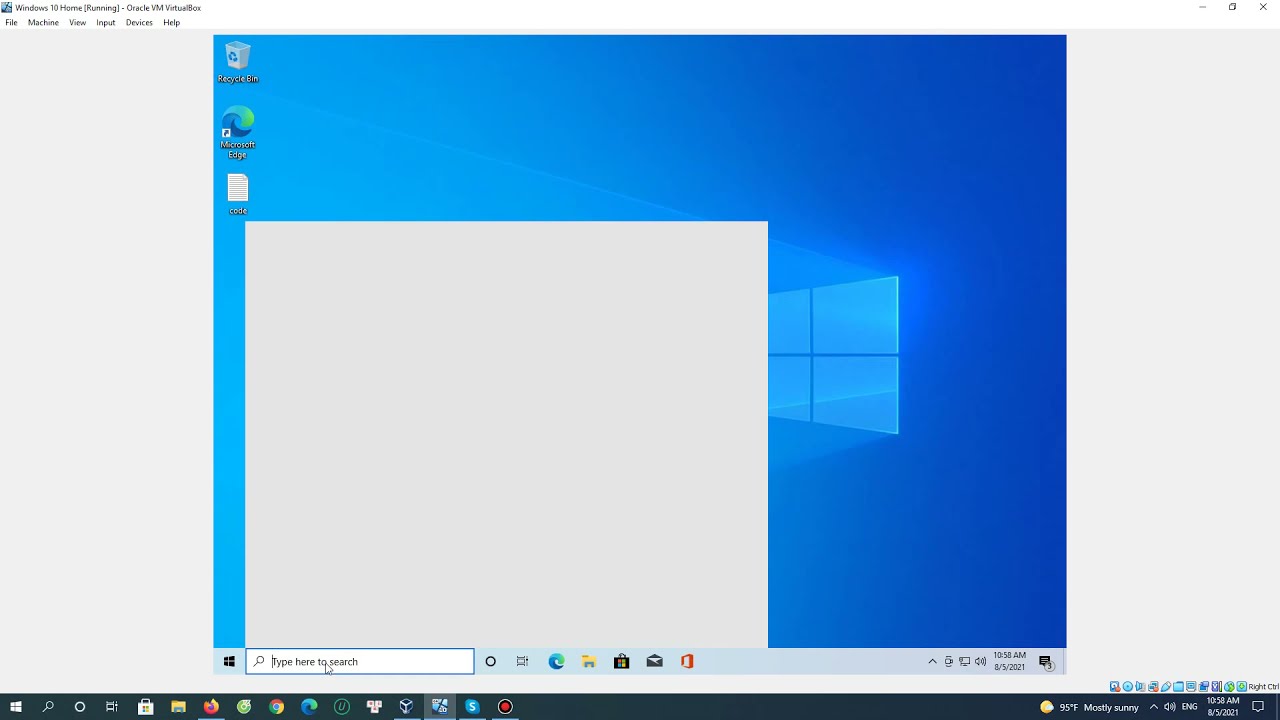Open host taskbar search magnifier
Viewport: 1280px width, 720px height.
coord(48,706)
